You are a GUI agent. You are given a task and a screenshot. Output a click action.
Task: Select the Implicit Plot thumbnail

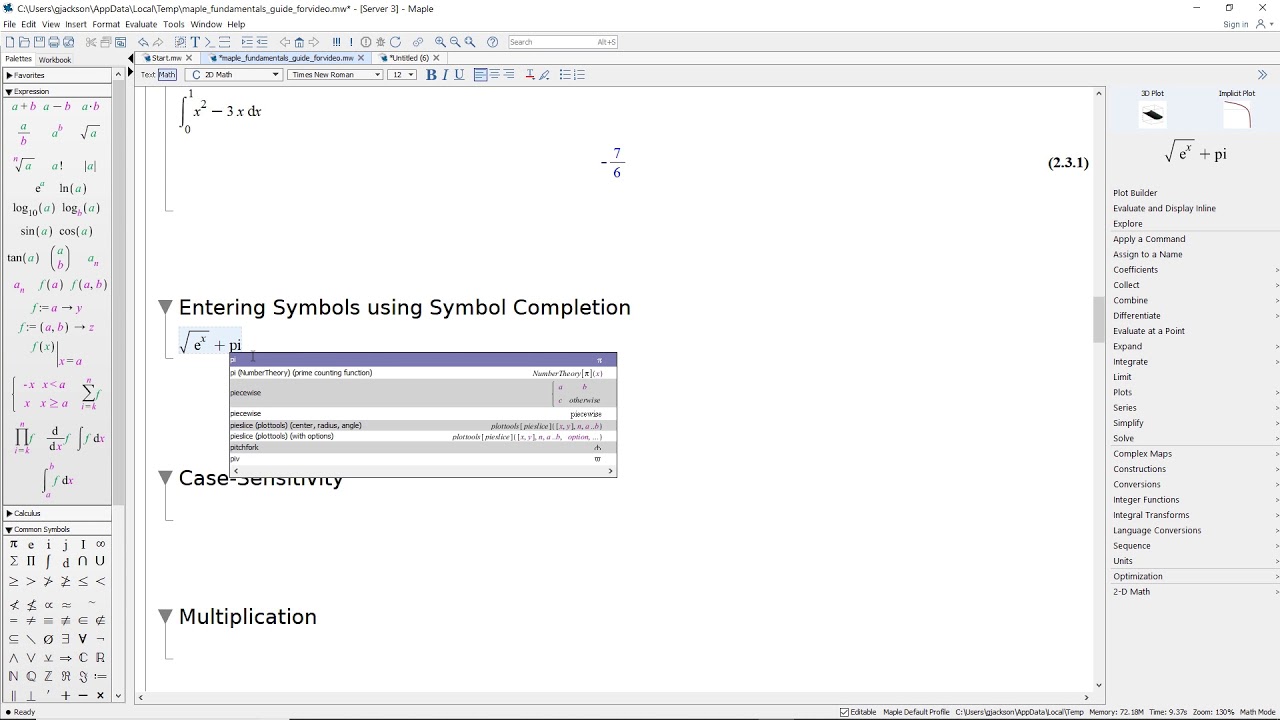tap(1237, 110)
